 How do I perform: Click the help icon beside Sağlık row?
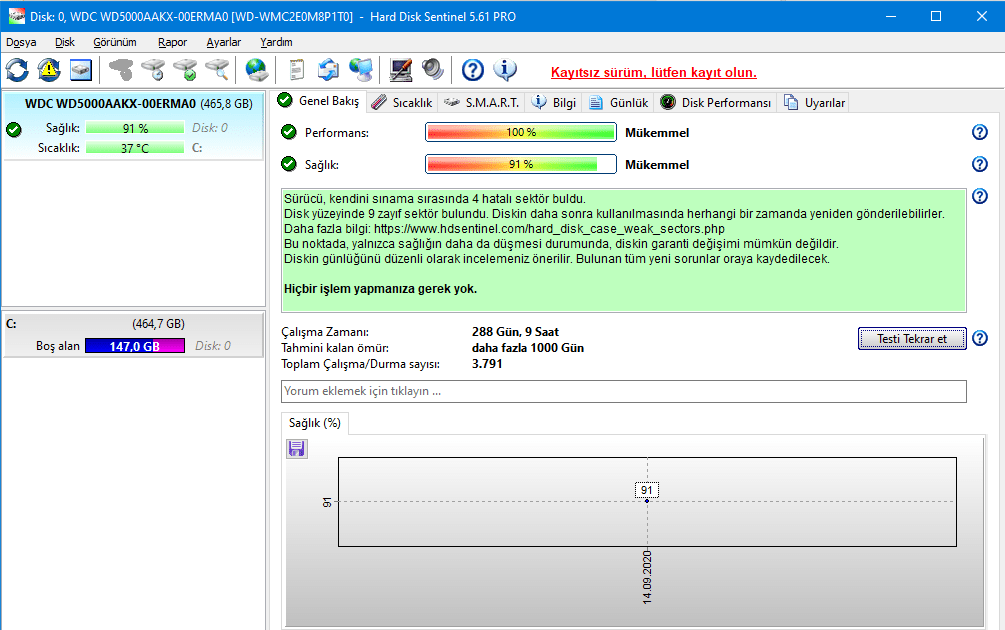980,164
